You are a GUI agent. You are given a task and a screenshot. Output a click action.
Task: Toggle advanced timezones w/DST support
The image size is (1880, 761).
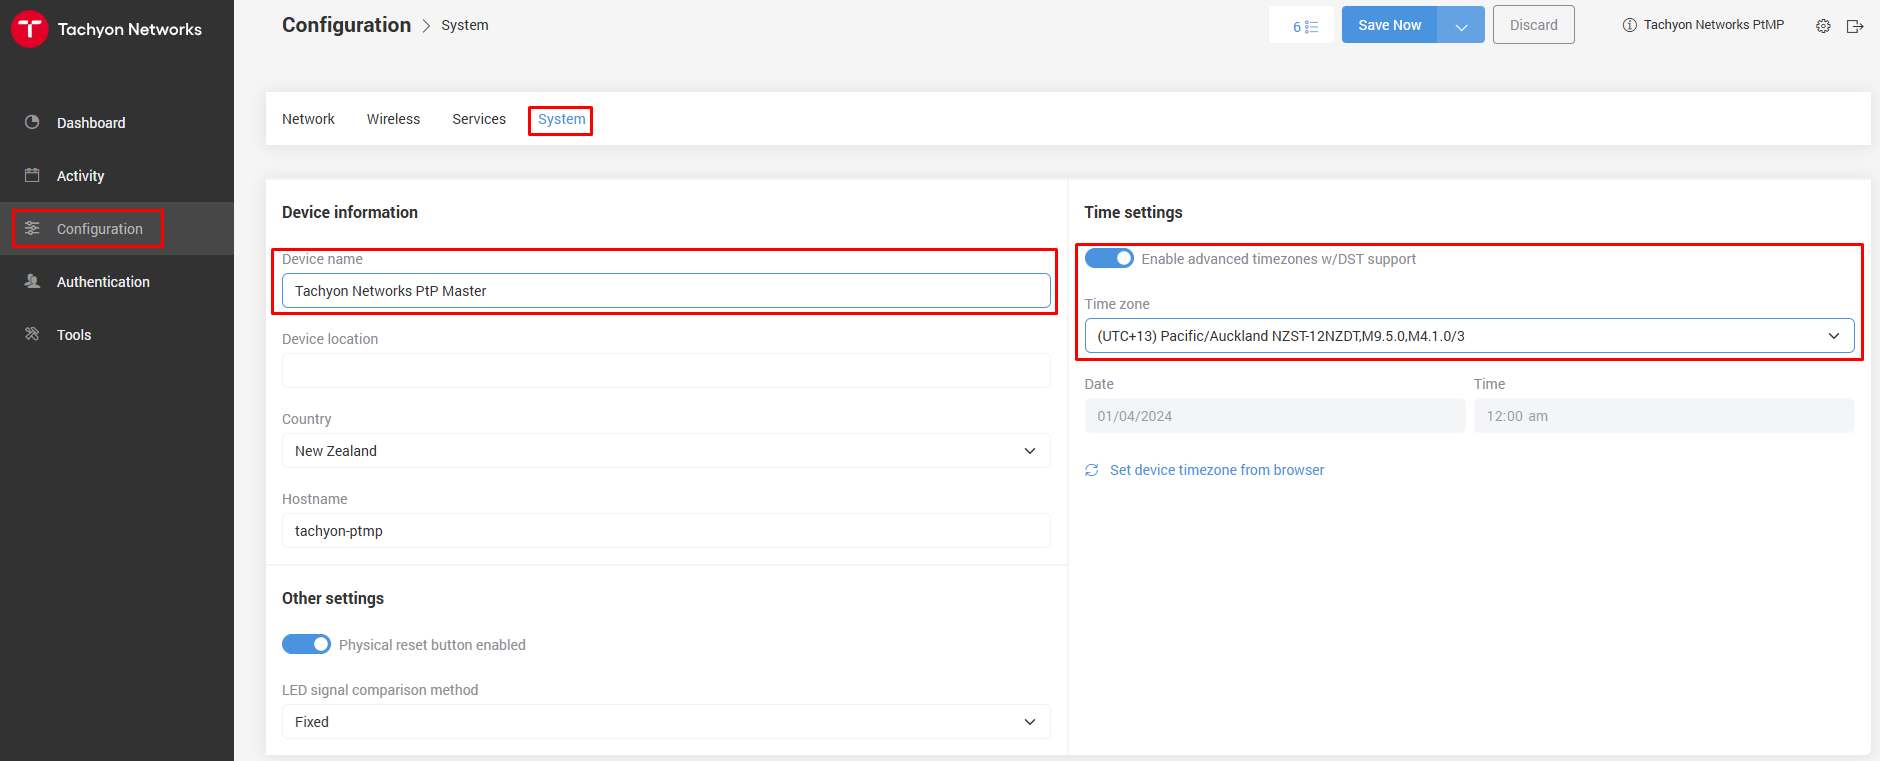pos(1109,258)
